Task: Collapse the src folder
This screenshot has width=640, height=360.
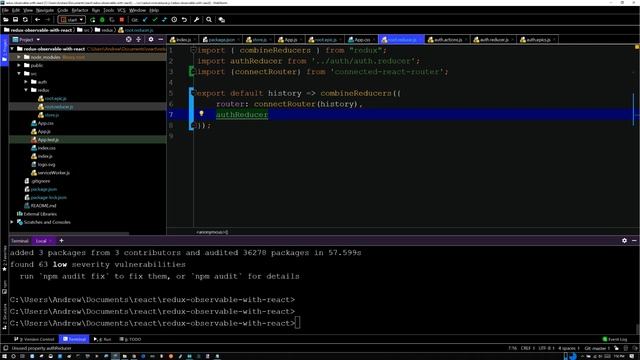Action: click(x=19, y=73)
